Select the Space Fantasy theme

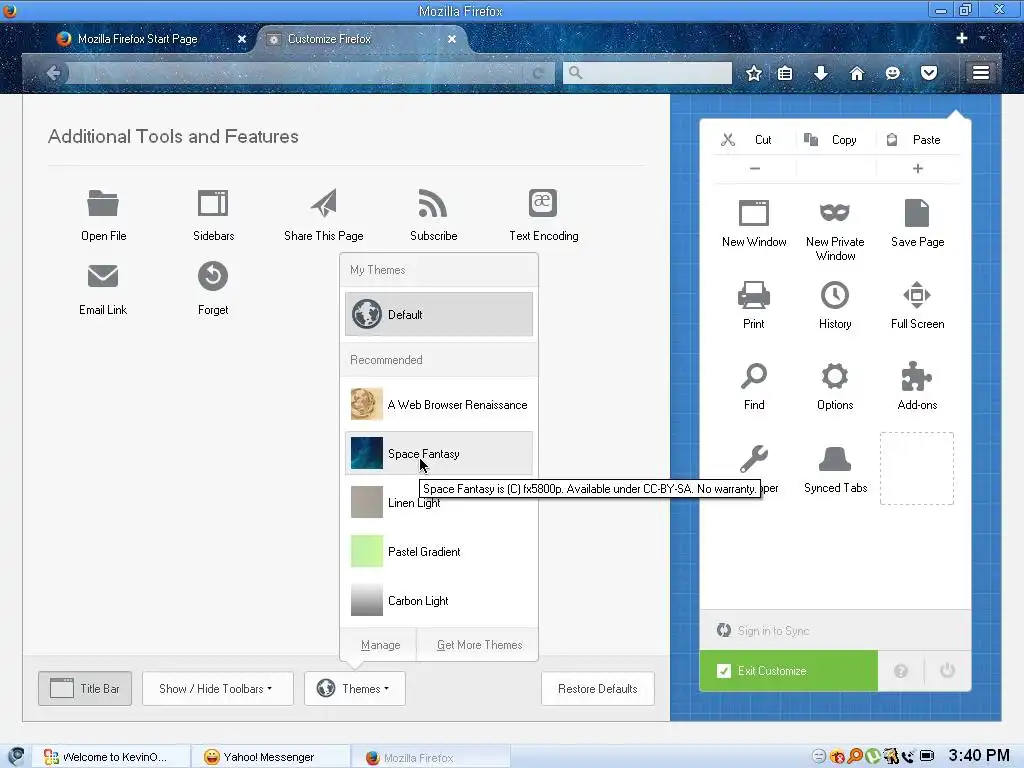tap(439, 453)
